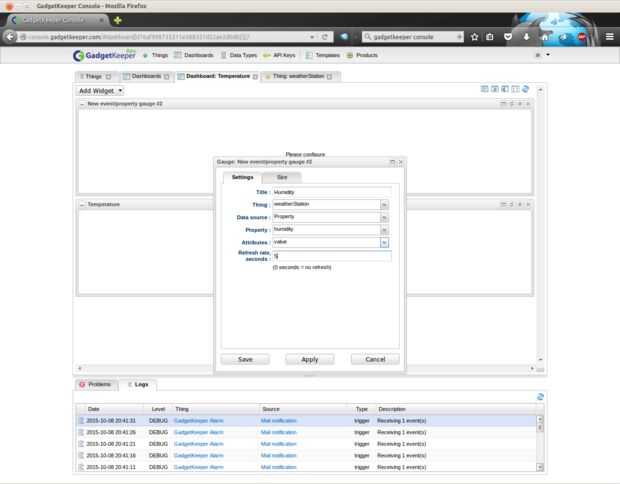This screenshot has height=484, width=620.
Task: Collapse the New event/property gauge #2 widget
Action: point(82,104)
